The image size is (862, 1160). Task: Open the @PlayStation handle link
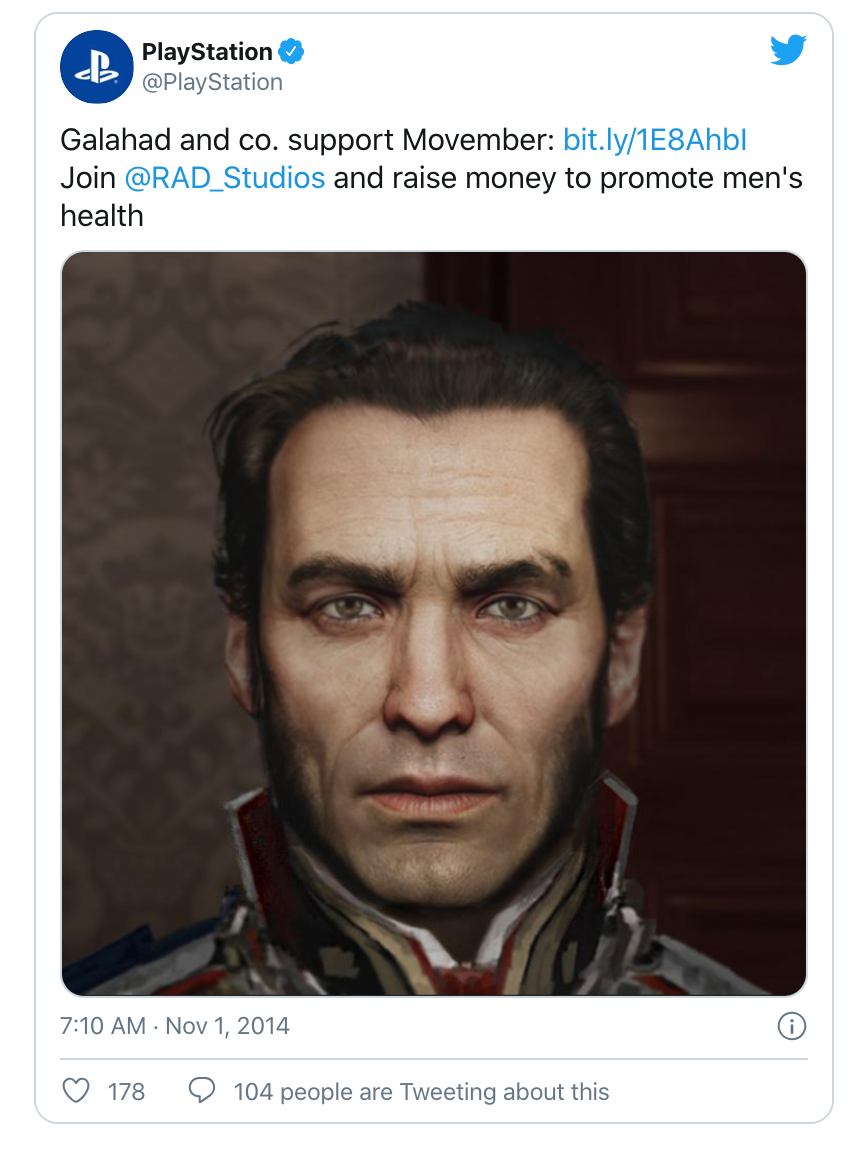click(x=212, y=82)
